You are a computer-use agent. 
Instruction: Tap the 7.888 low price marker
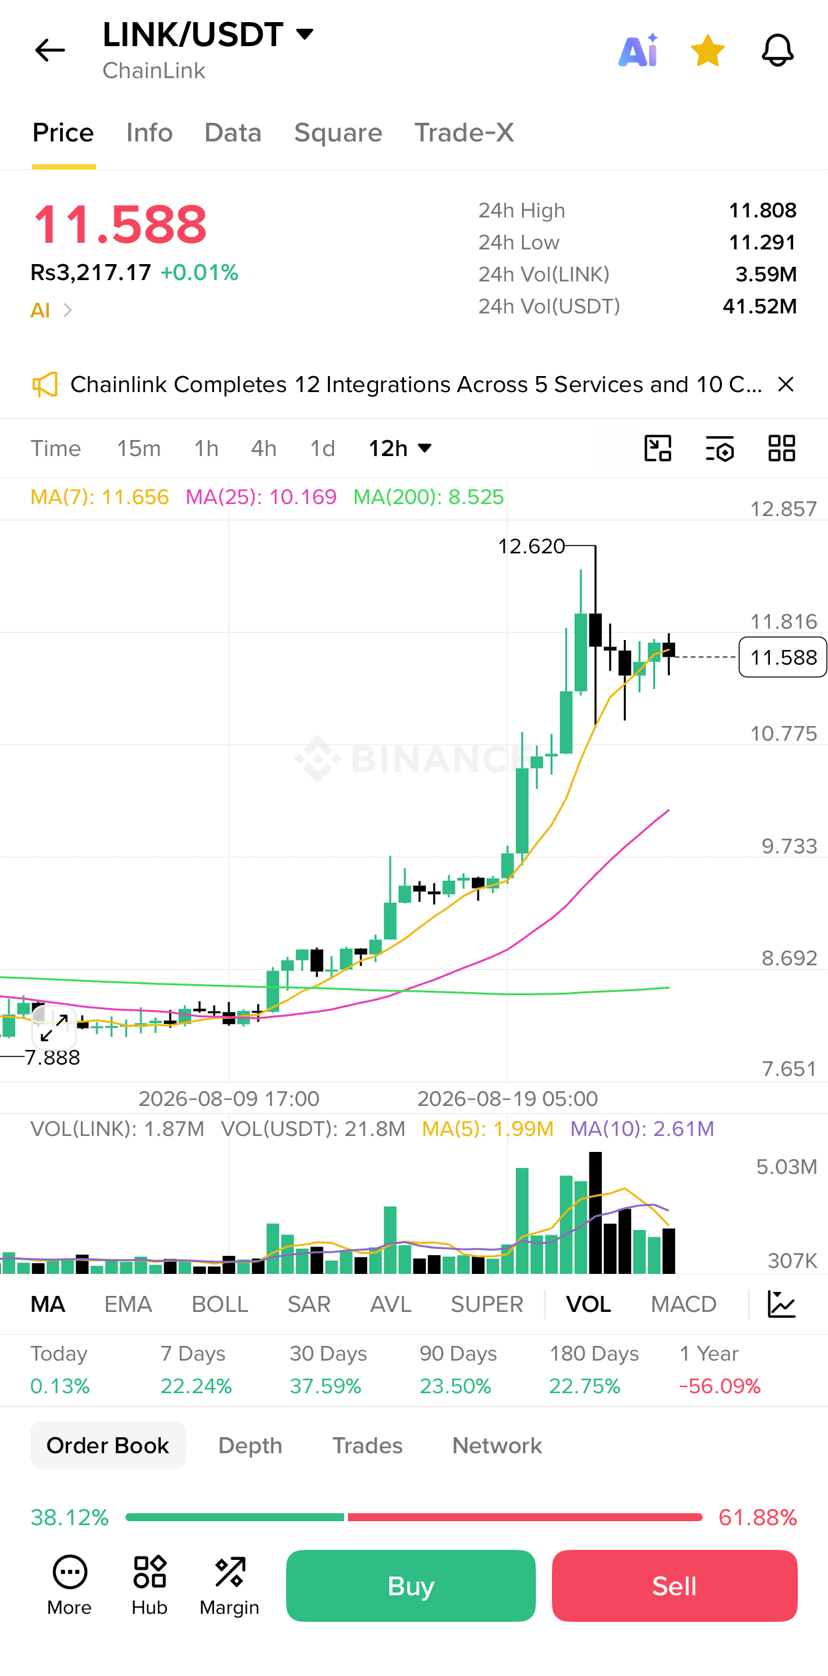point(52,1058)
